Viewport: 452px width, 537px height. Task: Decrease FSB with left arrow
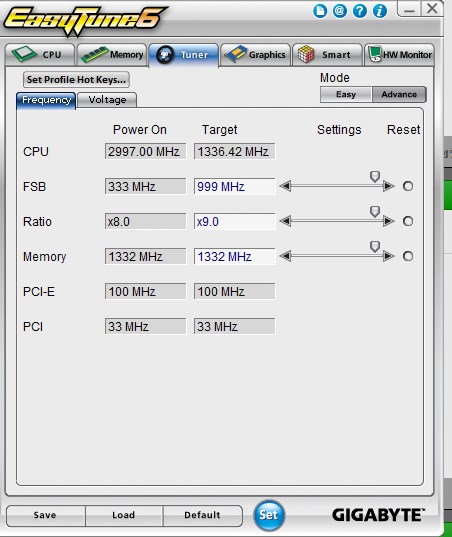[285, 186]
